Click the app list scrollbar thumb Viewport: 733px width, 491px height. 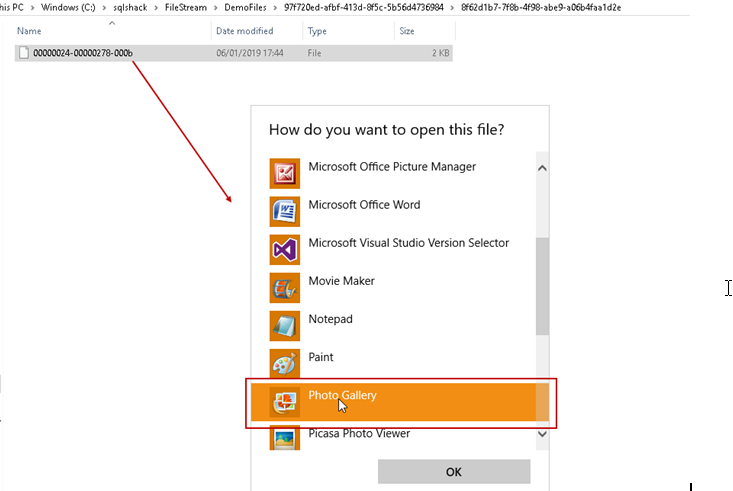coord(542,286)
